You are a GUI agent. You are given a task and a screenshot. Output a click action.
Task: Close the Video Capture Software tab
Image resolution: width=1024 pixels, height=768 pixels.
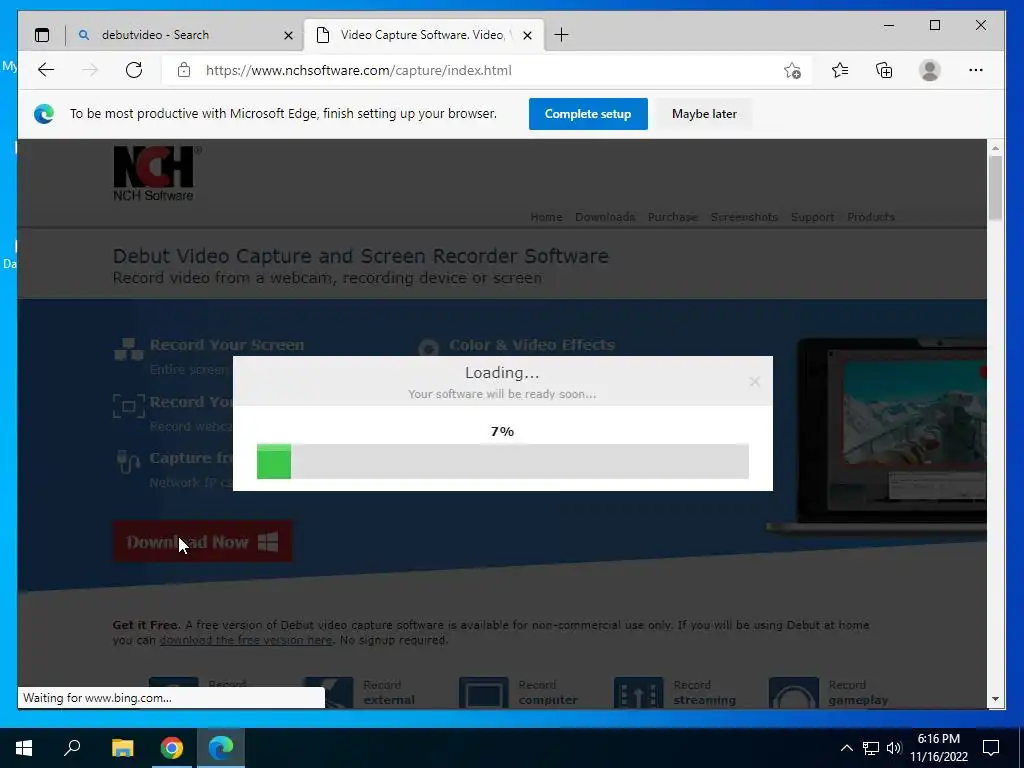point(528,35)
